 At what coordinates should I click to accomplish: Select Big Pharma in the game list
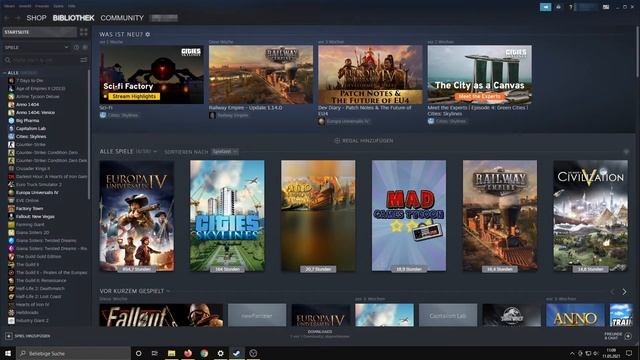pos(27,120)
